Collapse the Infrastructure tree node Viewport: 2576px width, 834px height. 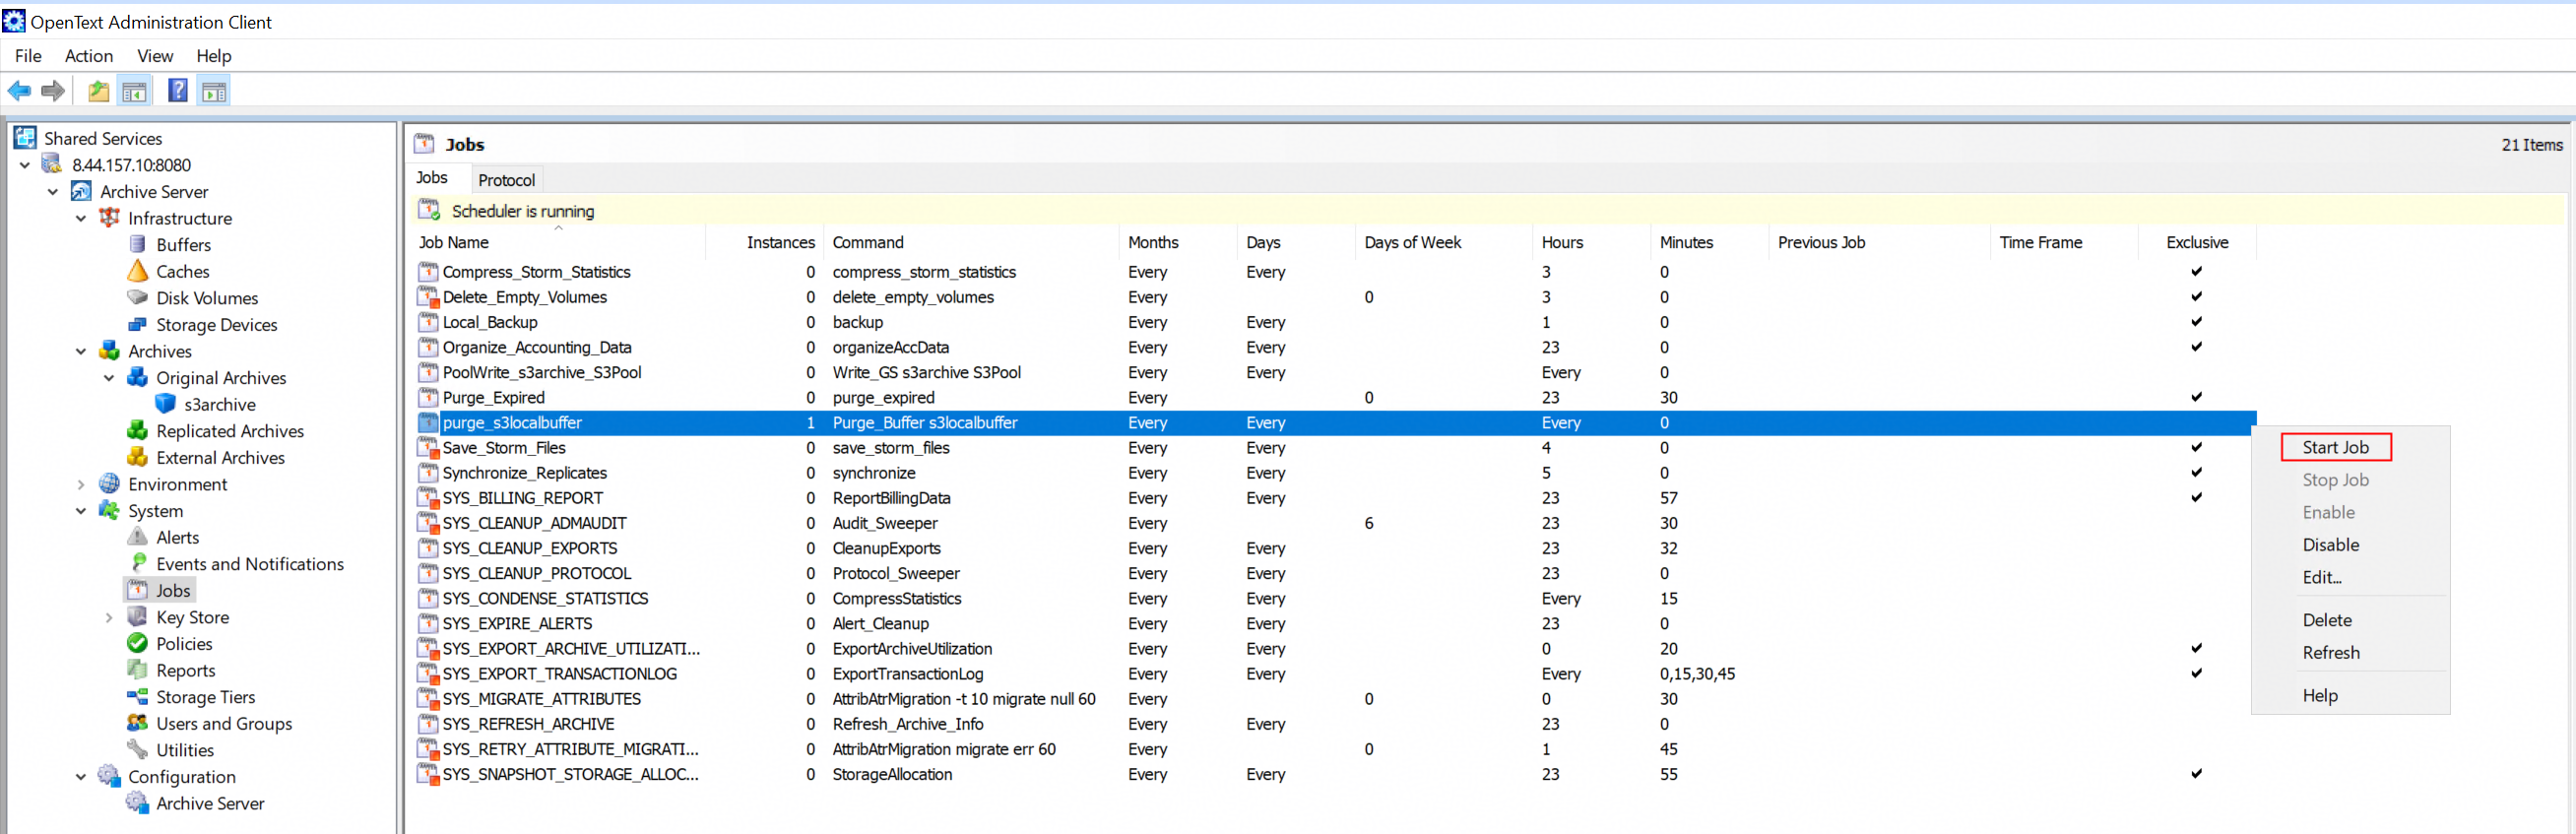(81, 218)
